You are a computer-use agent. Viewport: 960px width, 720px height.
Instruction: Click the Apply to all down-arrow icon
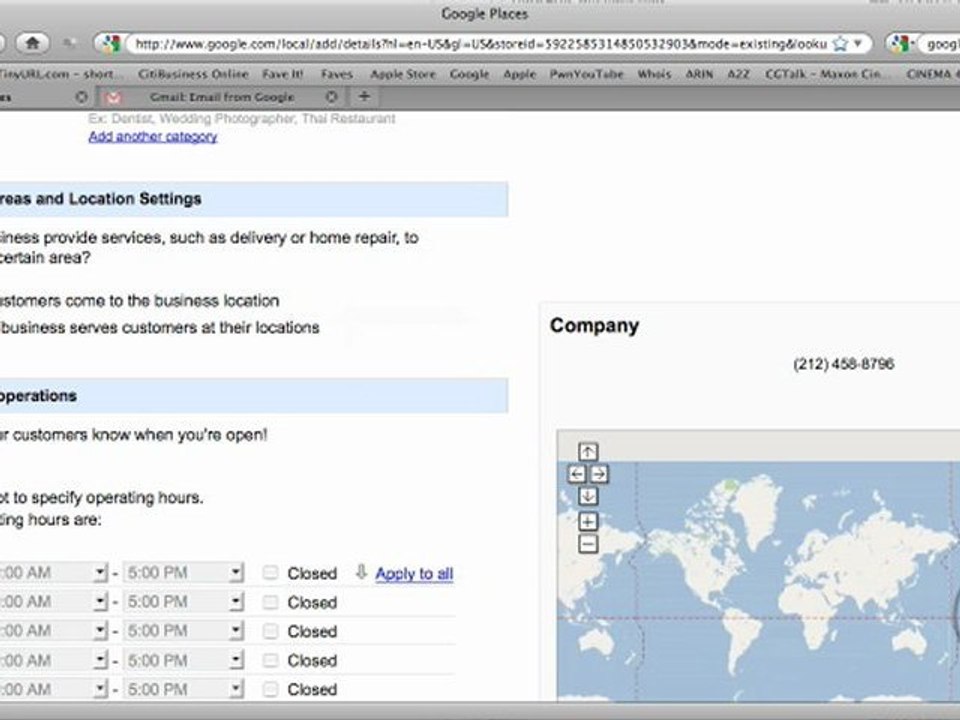click(361, 572)
